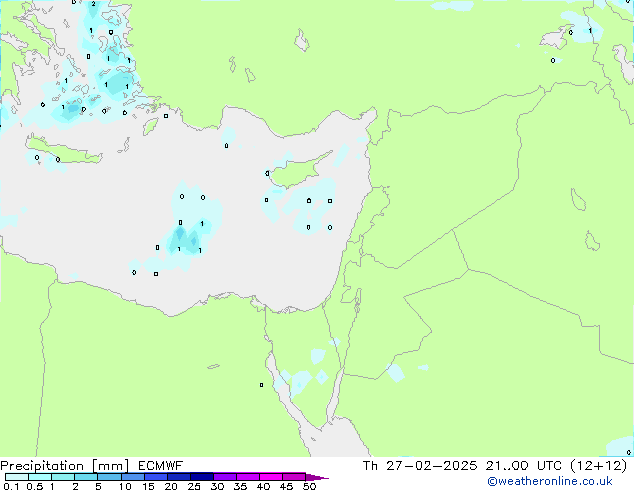Pick the 25–30 mm navy legend swatch
This screenshot has height=490, width=634.
[202, 477]
